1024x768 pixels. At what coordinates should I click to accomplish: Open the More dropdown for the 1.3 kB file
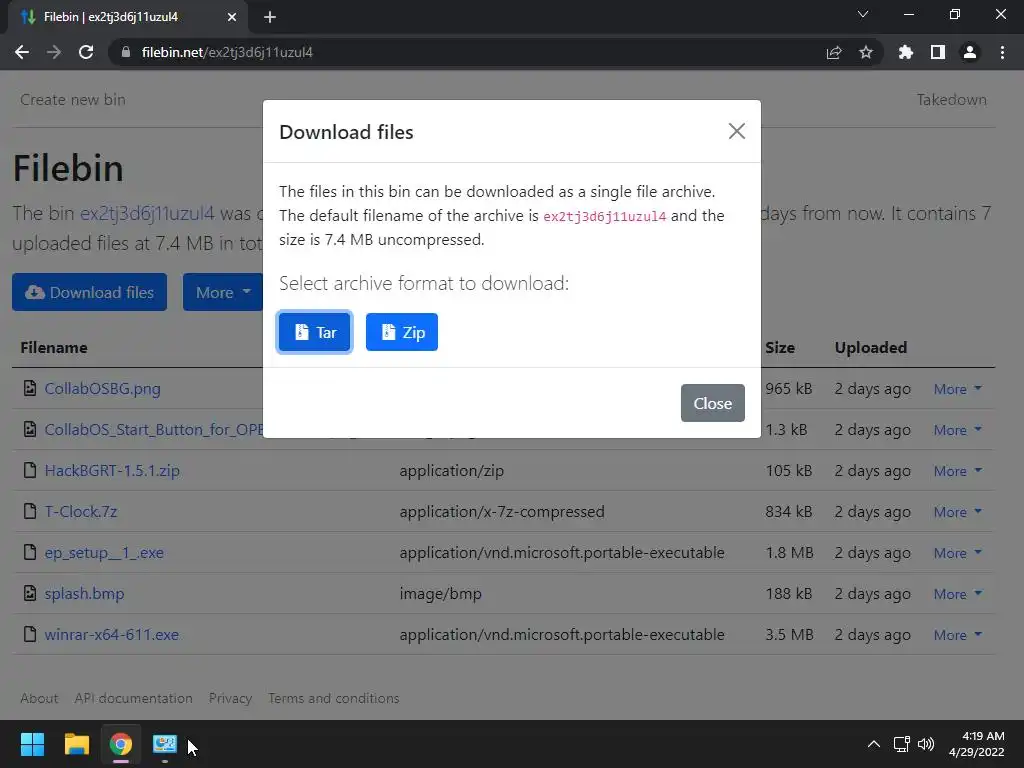957,430
